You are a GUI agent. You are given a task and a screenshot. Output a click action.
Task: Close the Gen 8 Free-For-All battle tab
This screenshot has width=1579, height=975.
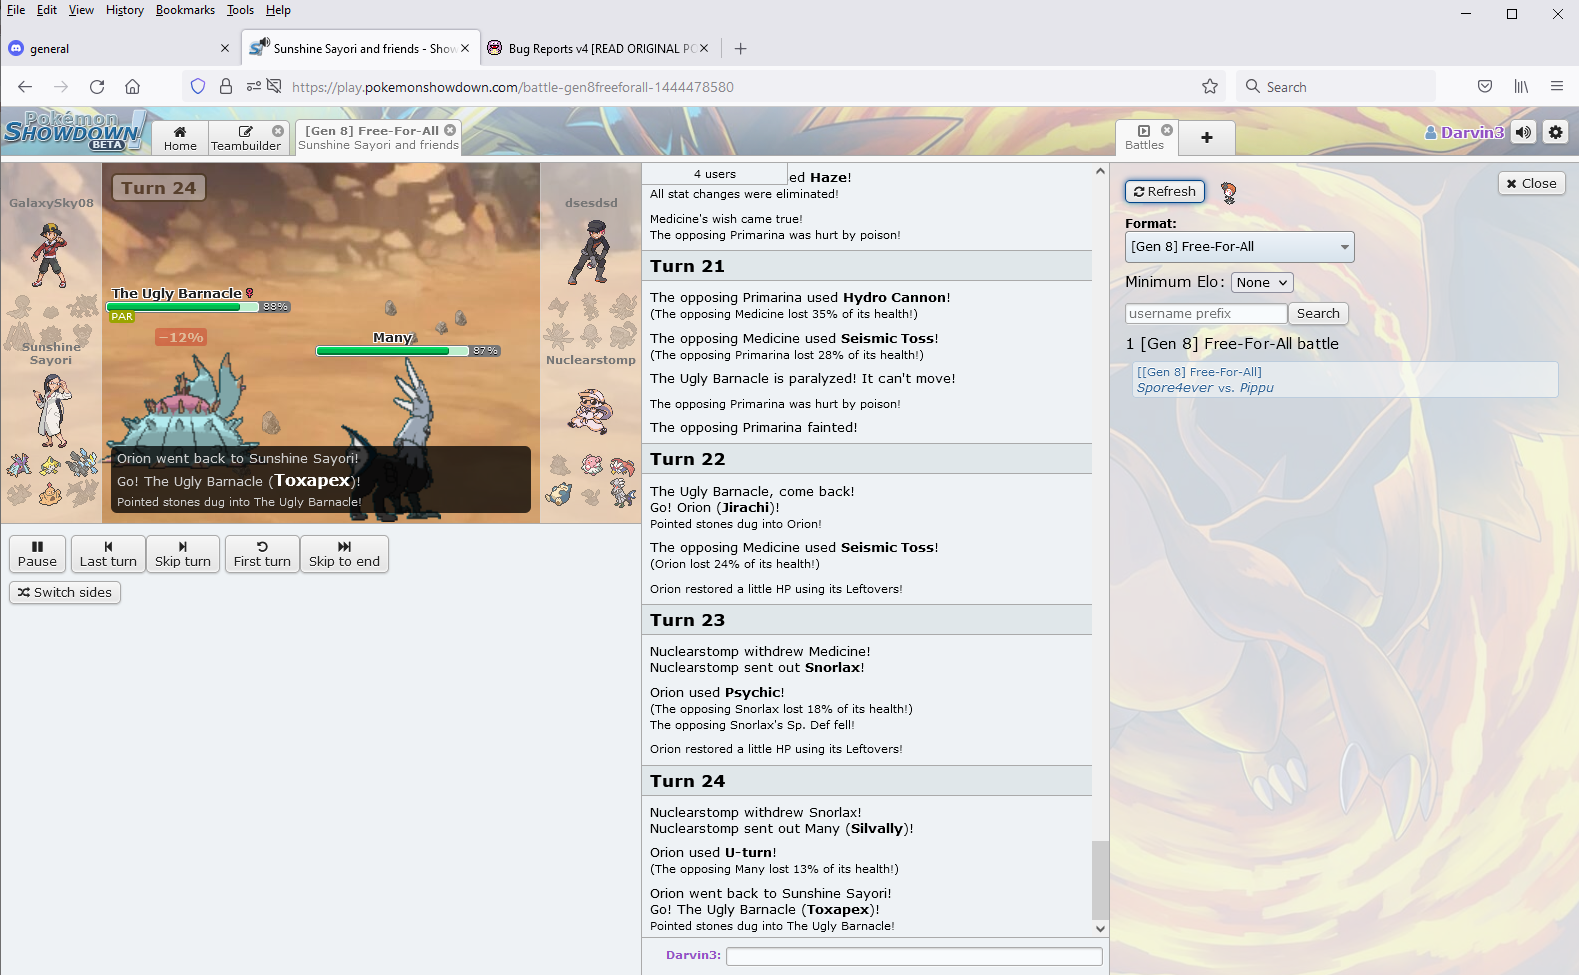pos(450,130)
